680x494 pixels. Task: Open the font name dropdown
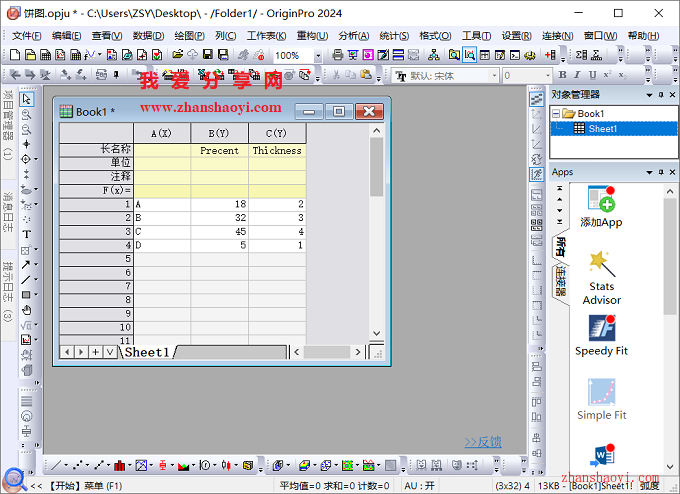[x=494, y=76]
